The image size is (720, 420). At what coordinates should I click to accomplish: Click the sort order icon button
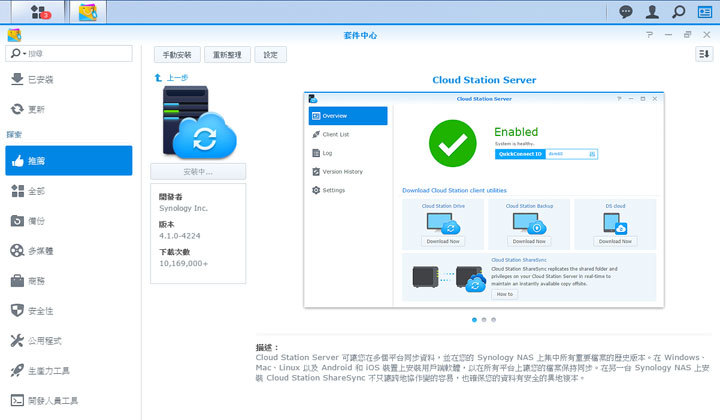[704, 54]
